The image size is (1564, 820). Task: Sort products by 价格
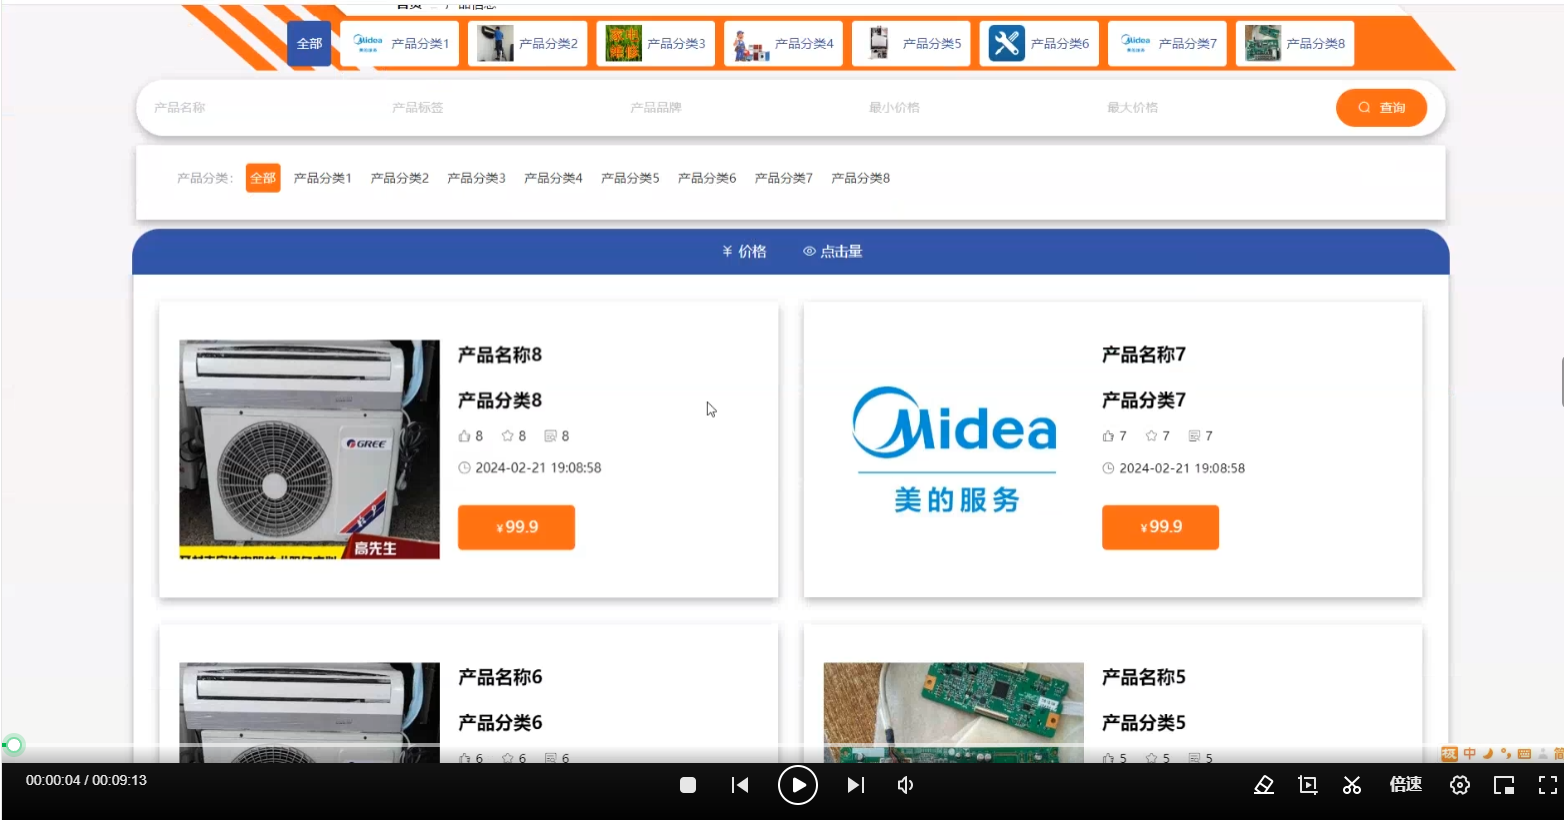744,252
